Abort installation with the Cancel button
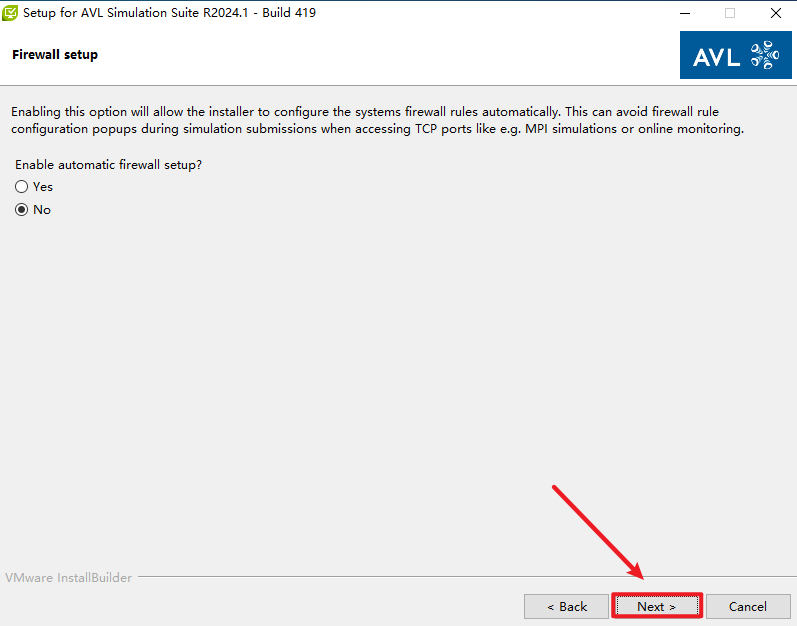 pos(748,606)
